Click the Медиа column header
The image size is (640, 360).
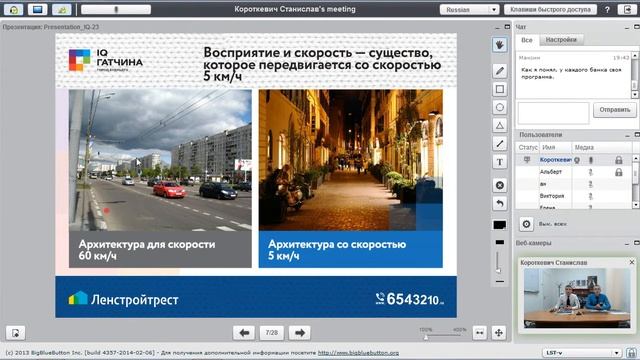(x=602, y=147)
